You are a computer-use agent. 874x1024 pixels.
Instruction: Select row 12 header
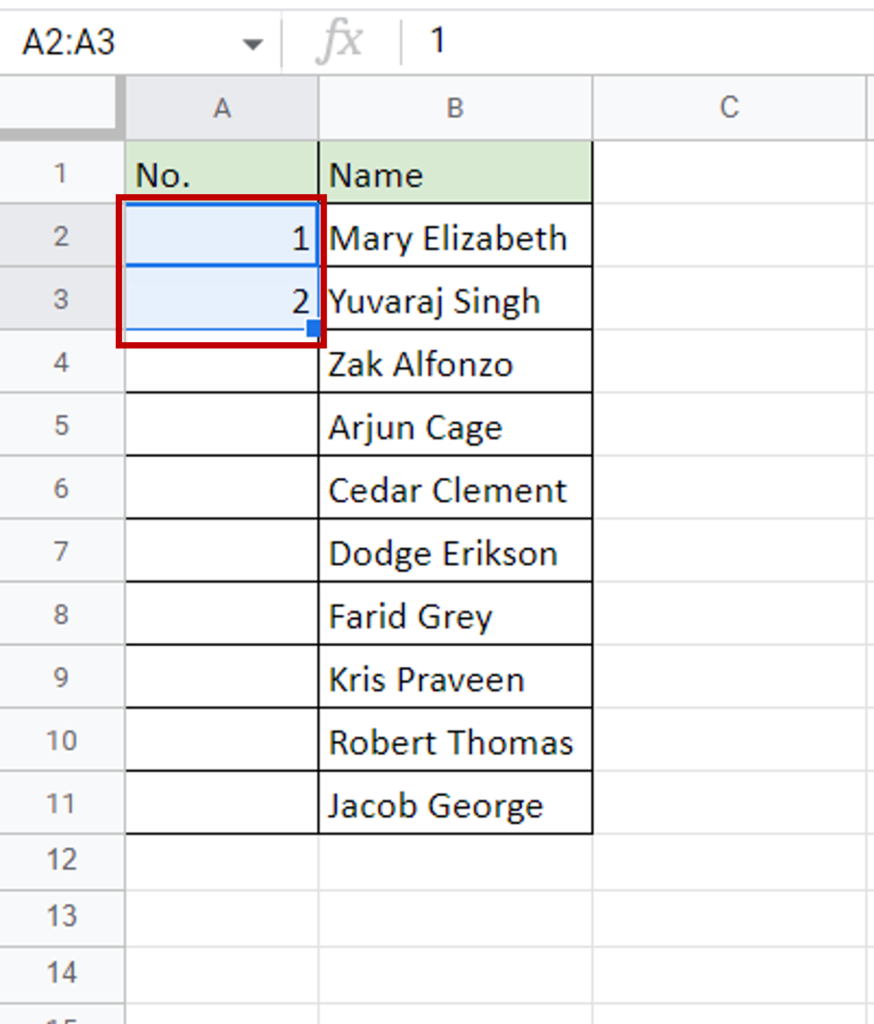(x=61, y=860)
